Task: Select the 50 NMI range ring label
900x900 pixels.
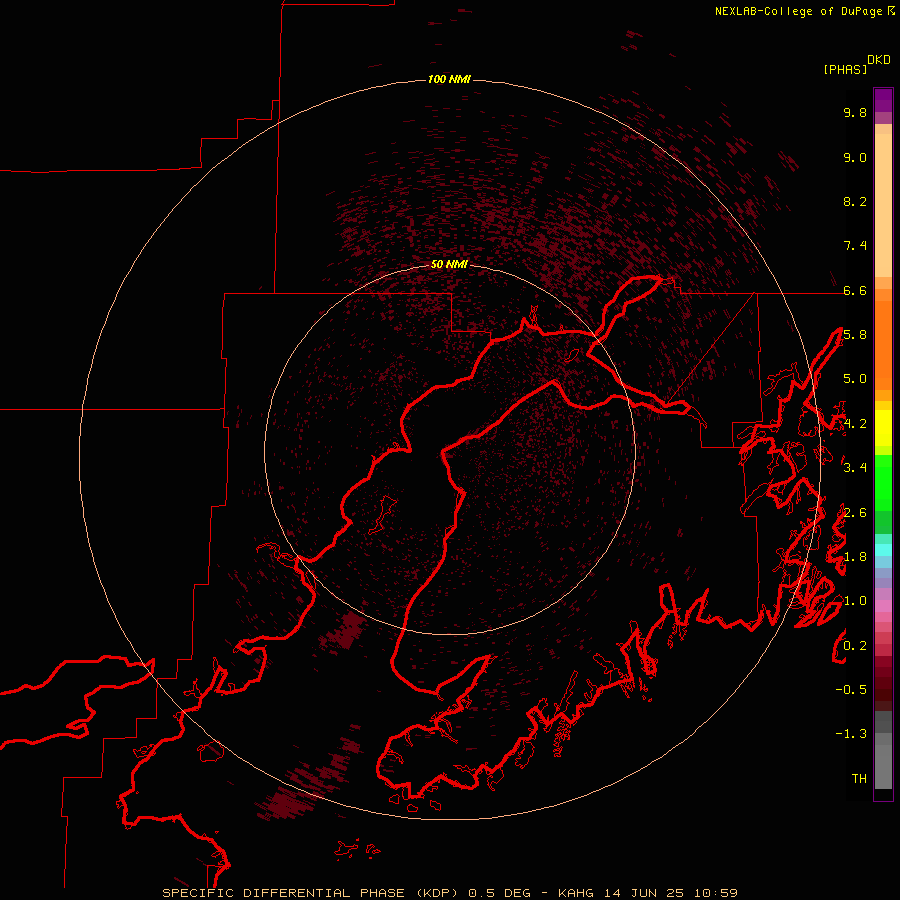Action: 449,264
